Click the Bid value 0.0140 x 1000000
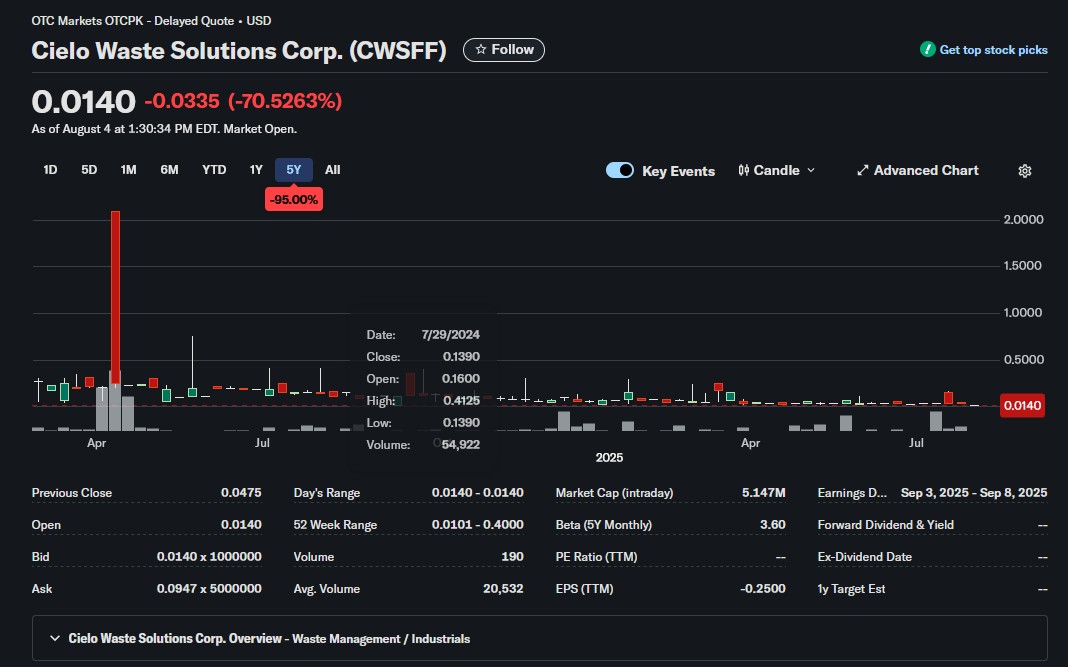Viewport: 1068px width, 667px height. [209, 557]
